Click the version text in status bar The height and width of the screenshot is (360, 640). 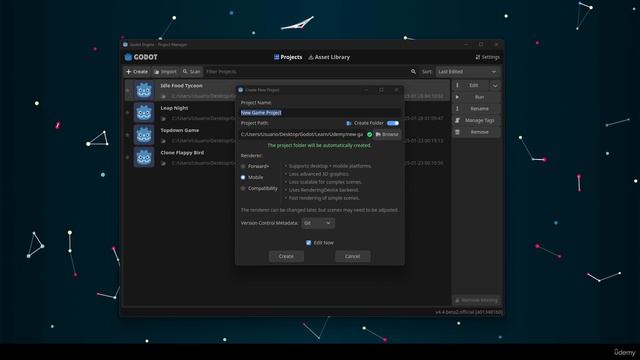pyautogui.click(x=468, y=312)
